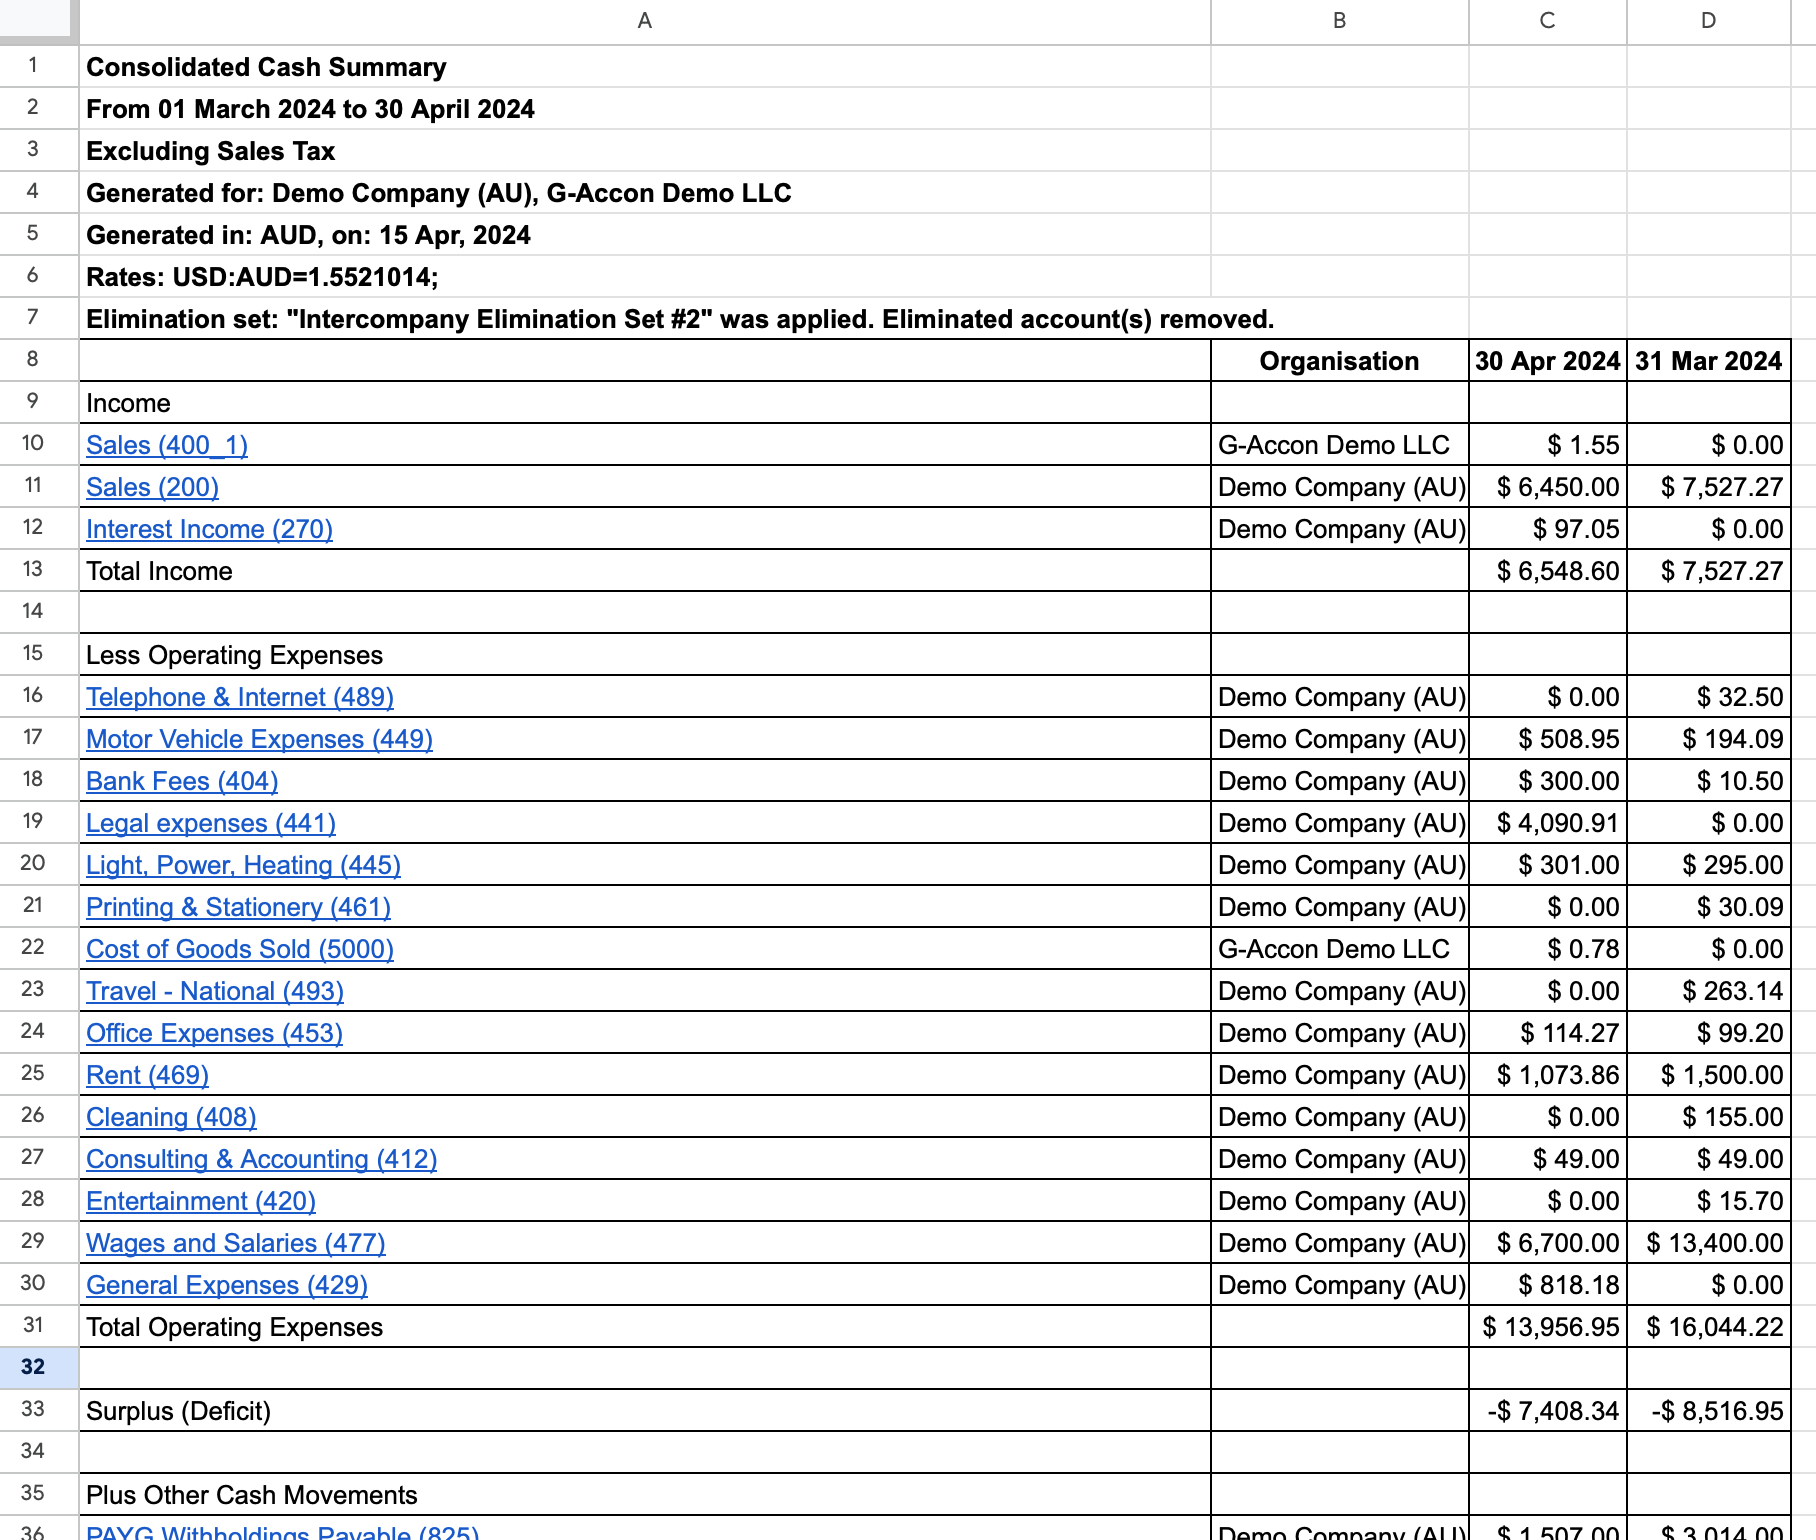Select row 31 header
Image resolution: width=1816 pixels, height=1540 pixels.
click(x=38, y=1325)
